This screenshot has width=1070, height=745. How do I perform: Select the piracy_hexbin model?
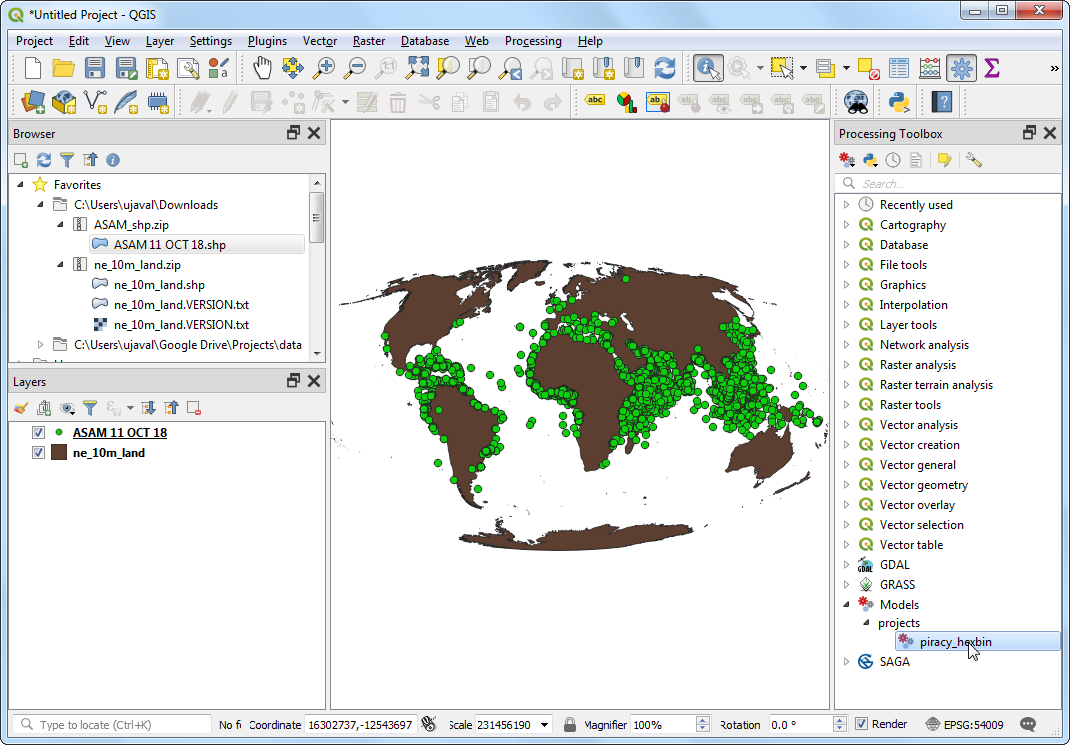coord(955,642)
